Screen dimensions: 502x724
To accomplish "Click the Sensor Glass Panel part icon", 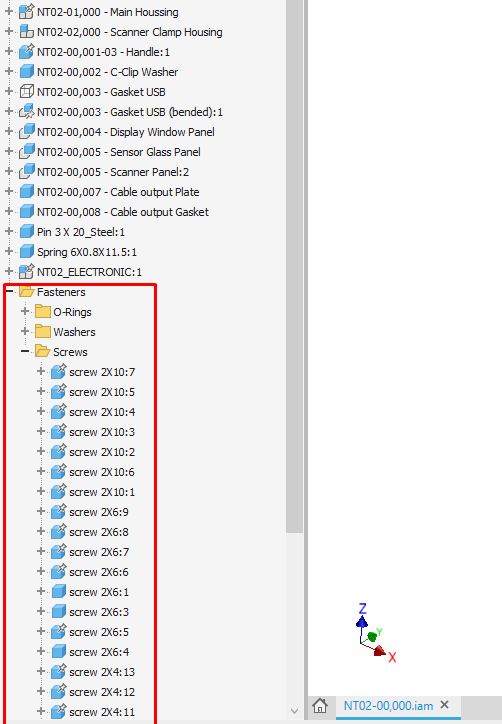I will click(x=27, y=151).
